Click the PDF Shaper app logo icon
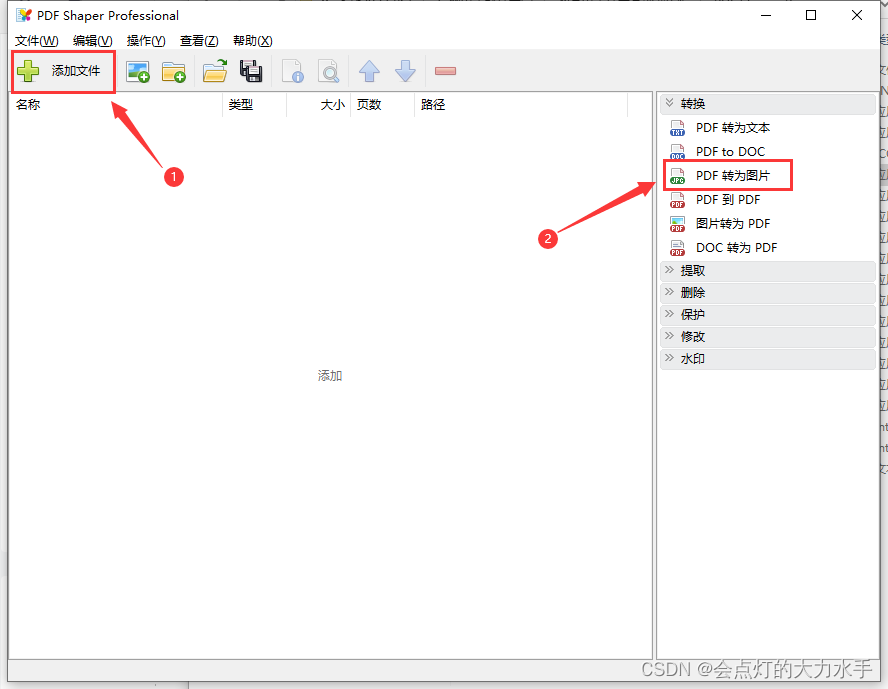The image size is (888, 689). [24, 15]
